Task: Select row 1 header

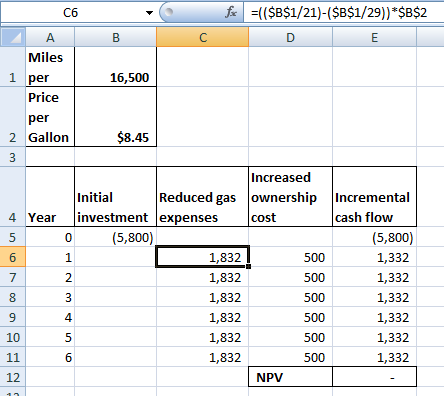Action: [13, 67]
